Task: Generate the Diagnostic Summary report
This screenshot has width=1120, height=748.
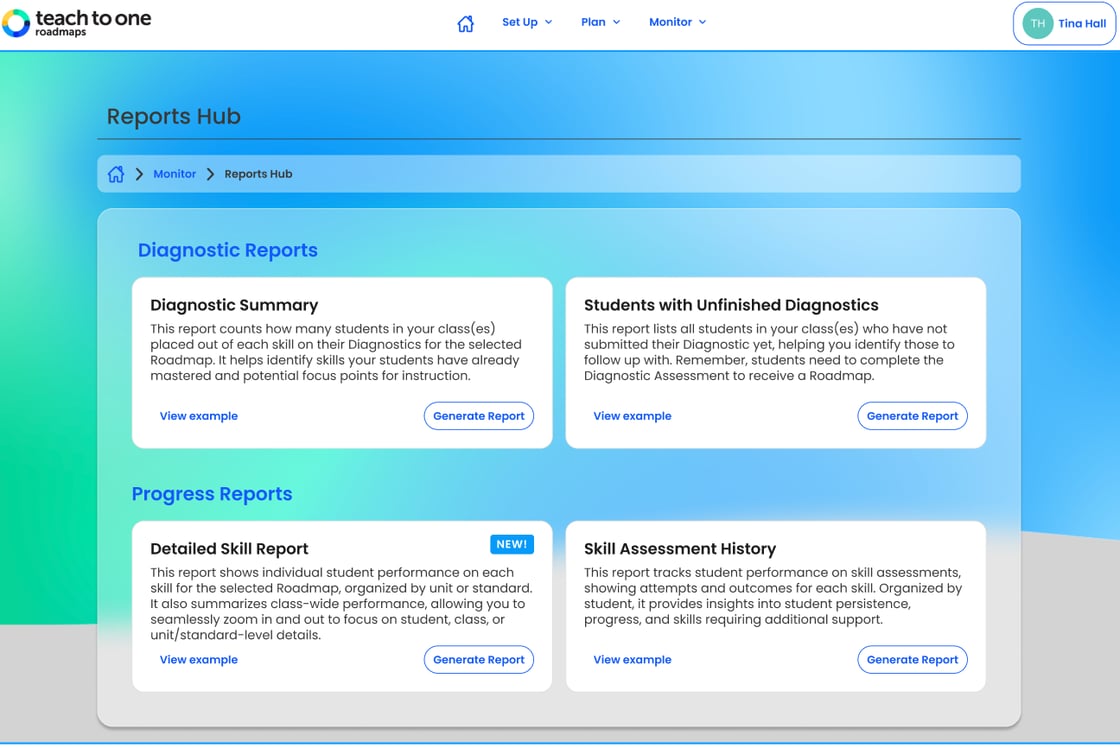Action: pos(479,416)
